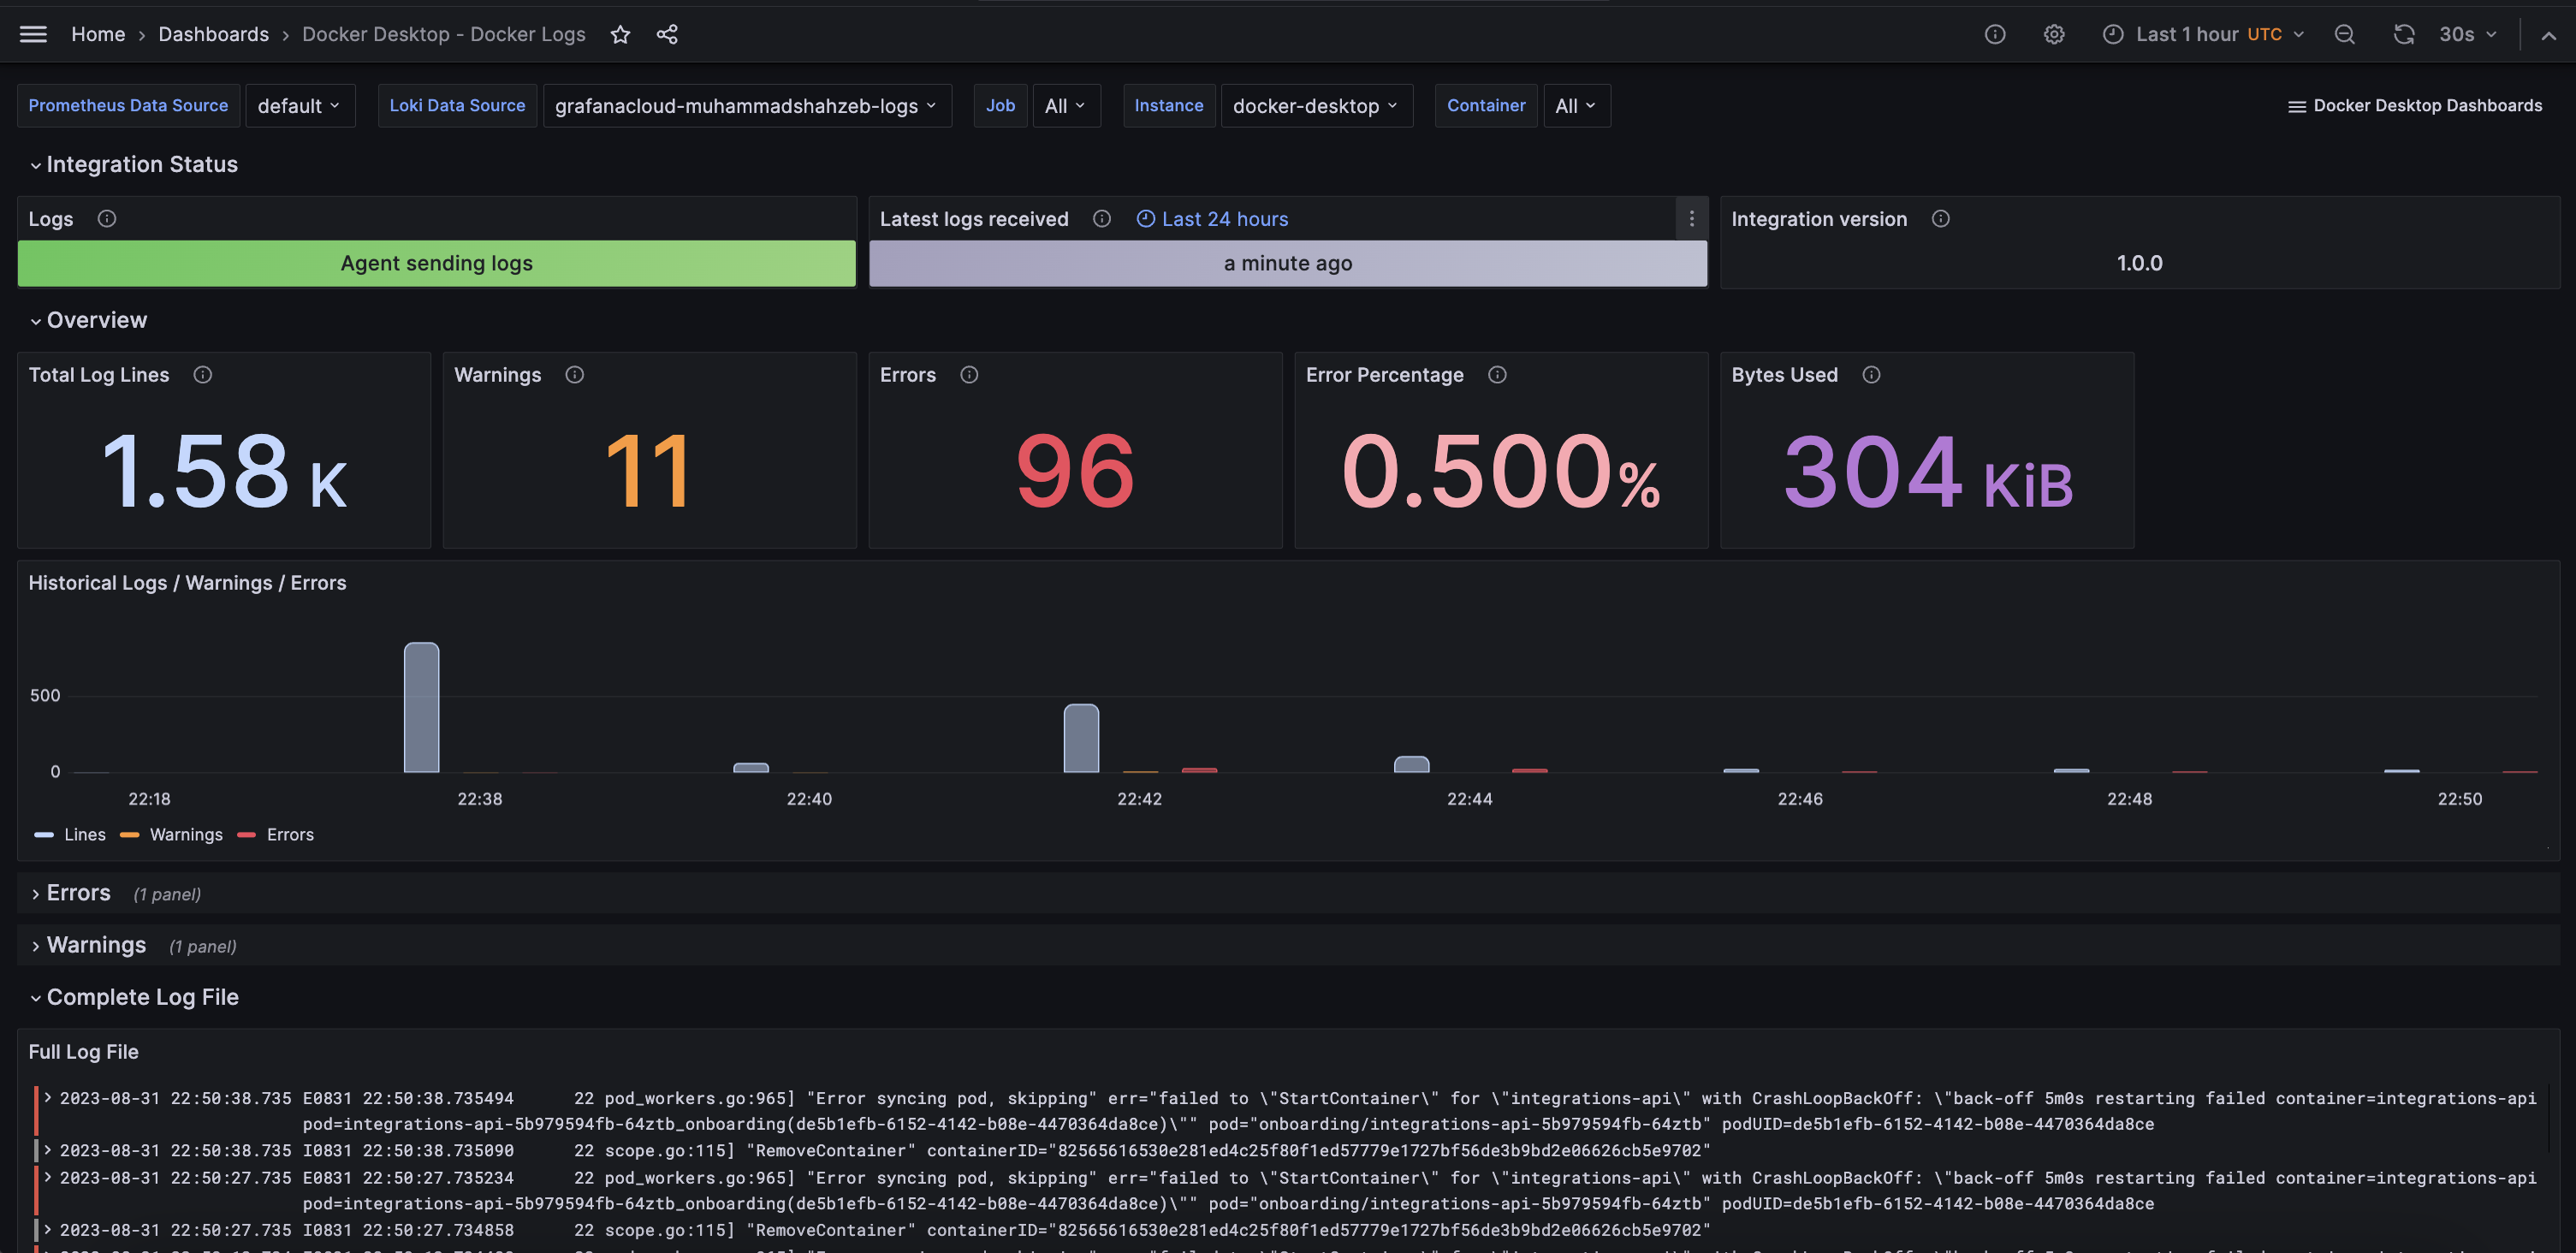This screenshot has width=2576, height=1253.
Task: Click the zoom out time range icon
Action: pos(2344,34)
